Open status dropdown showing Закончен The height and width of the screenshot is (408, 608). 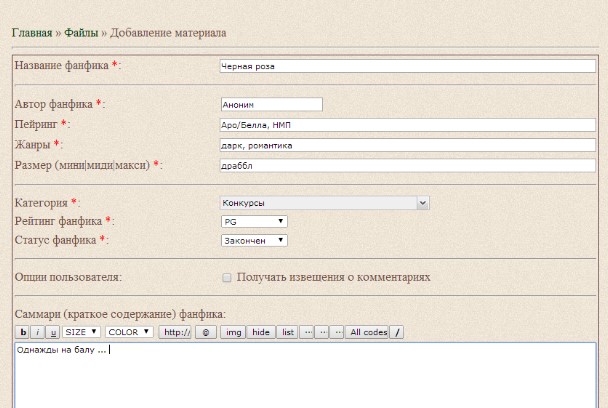(254, 240)
